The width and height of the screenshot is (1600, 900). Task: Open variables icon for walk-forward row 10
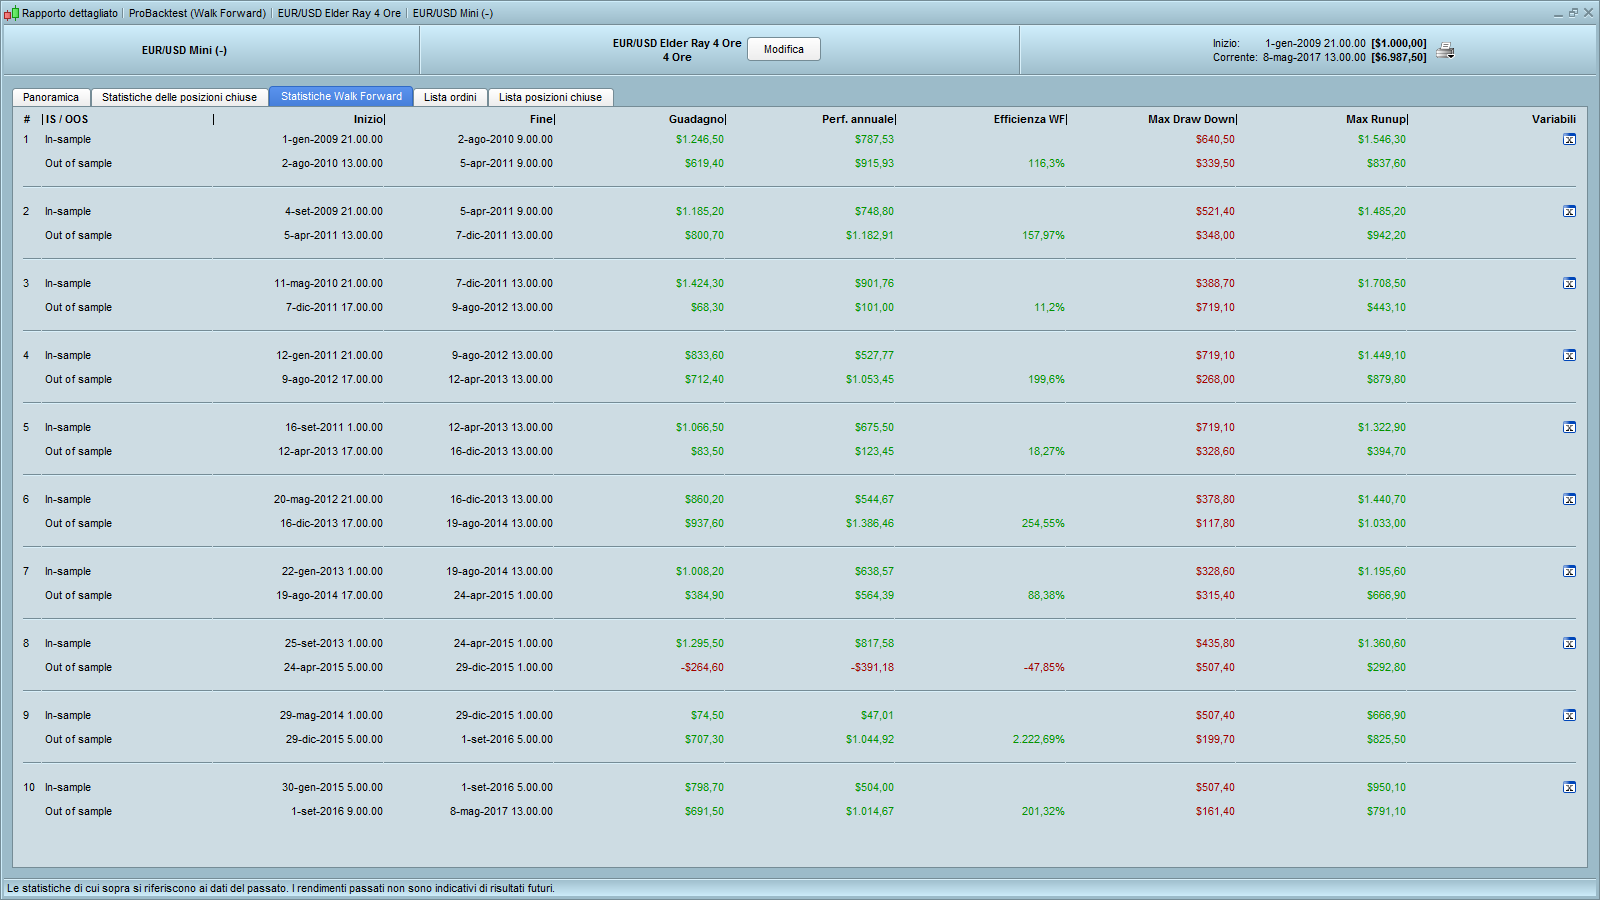coord(1569,788)
